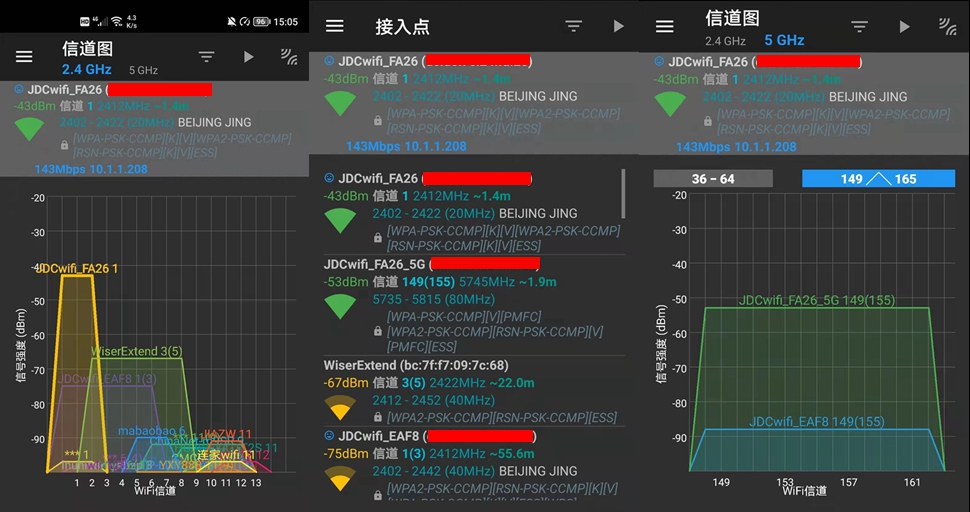Tap filter icon in 2.4 GHz channel graph screen

pyautogui.click(x=207, y=57)
